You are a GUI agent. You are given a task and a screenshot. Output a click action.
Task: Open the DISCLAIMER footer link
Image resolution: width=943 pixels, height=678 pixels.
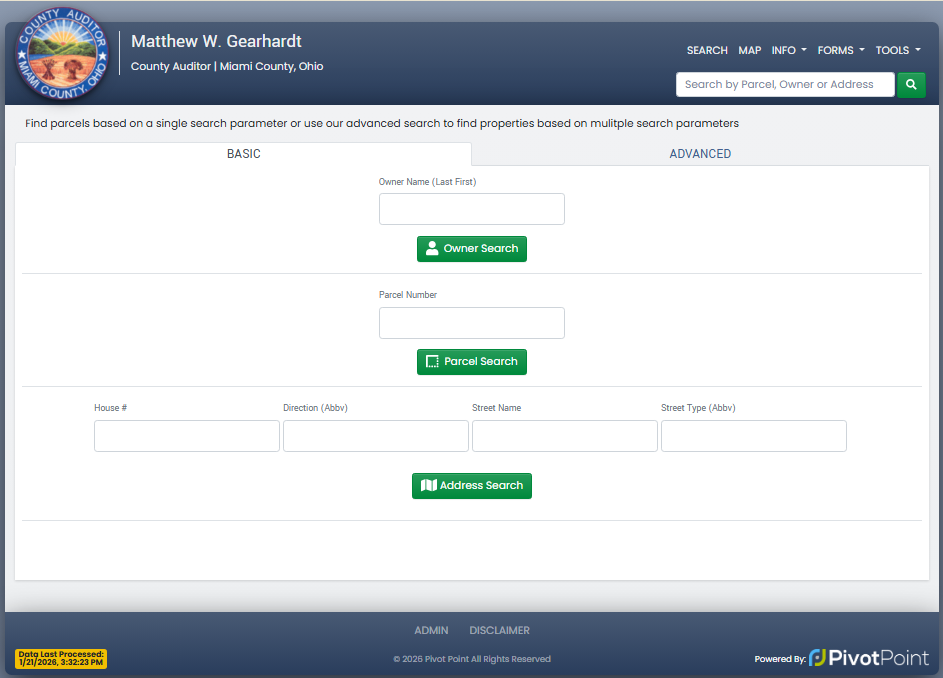click(x=499, y=631)
